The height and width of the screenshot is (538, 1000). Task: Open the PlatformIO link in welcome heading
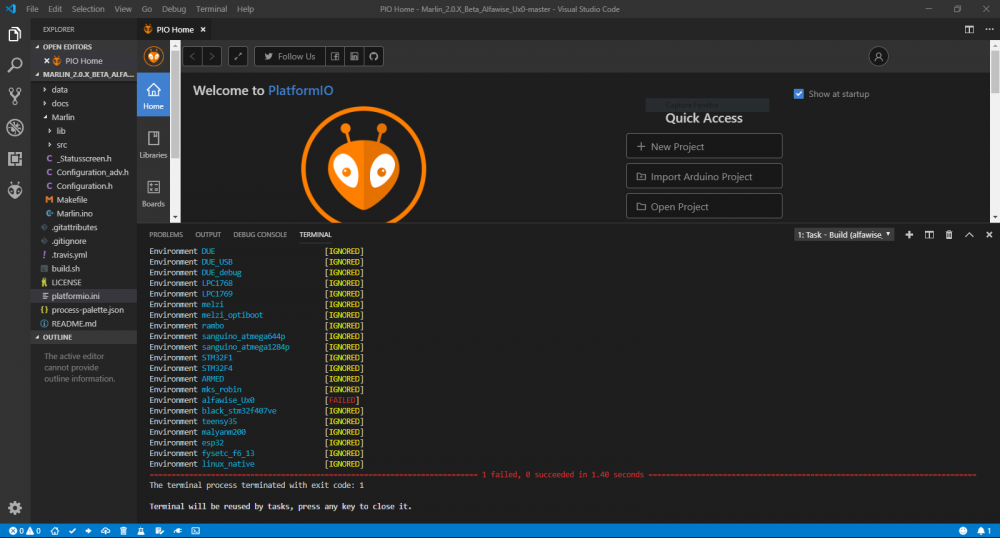point(300,91)
